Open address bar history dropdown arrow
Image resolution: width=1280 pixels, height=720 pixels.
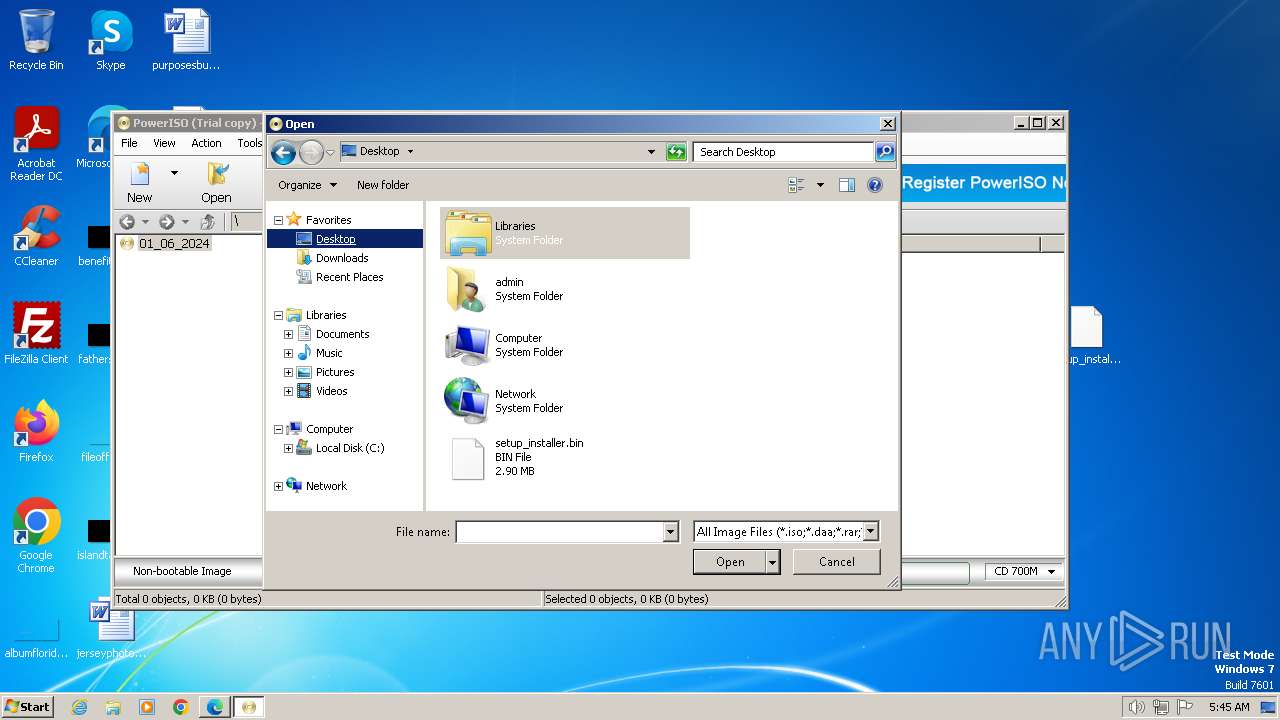(651, 152)
